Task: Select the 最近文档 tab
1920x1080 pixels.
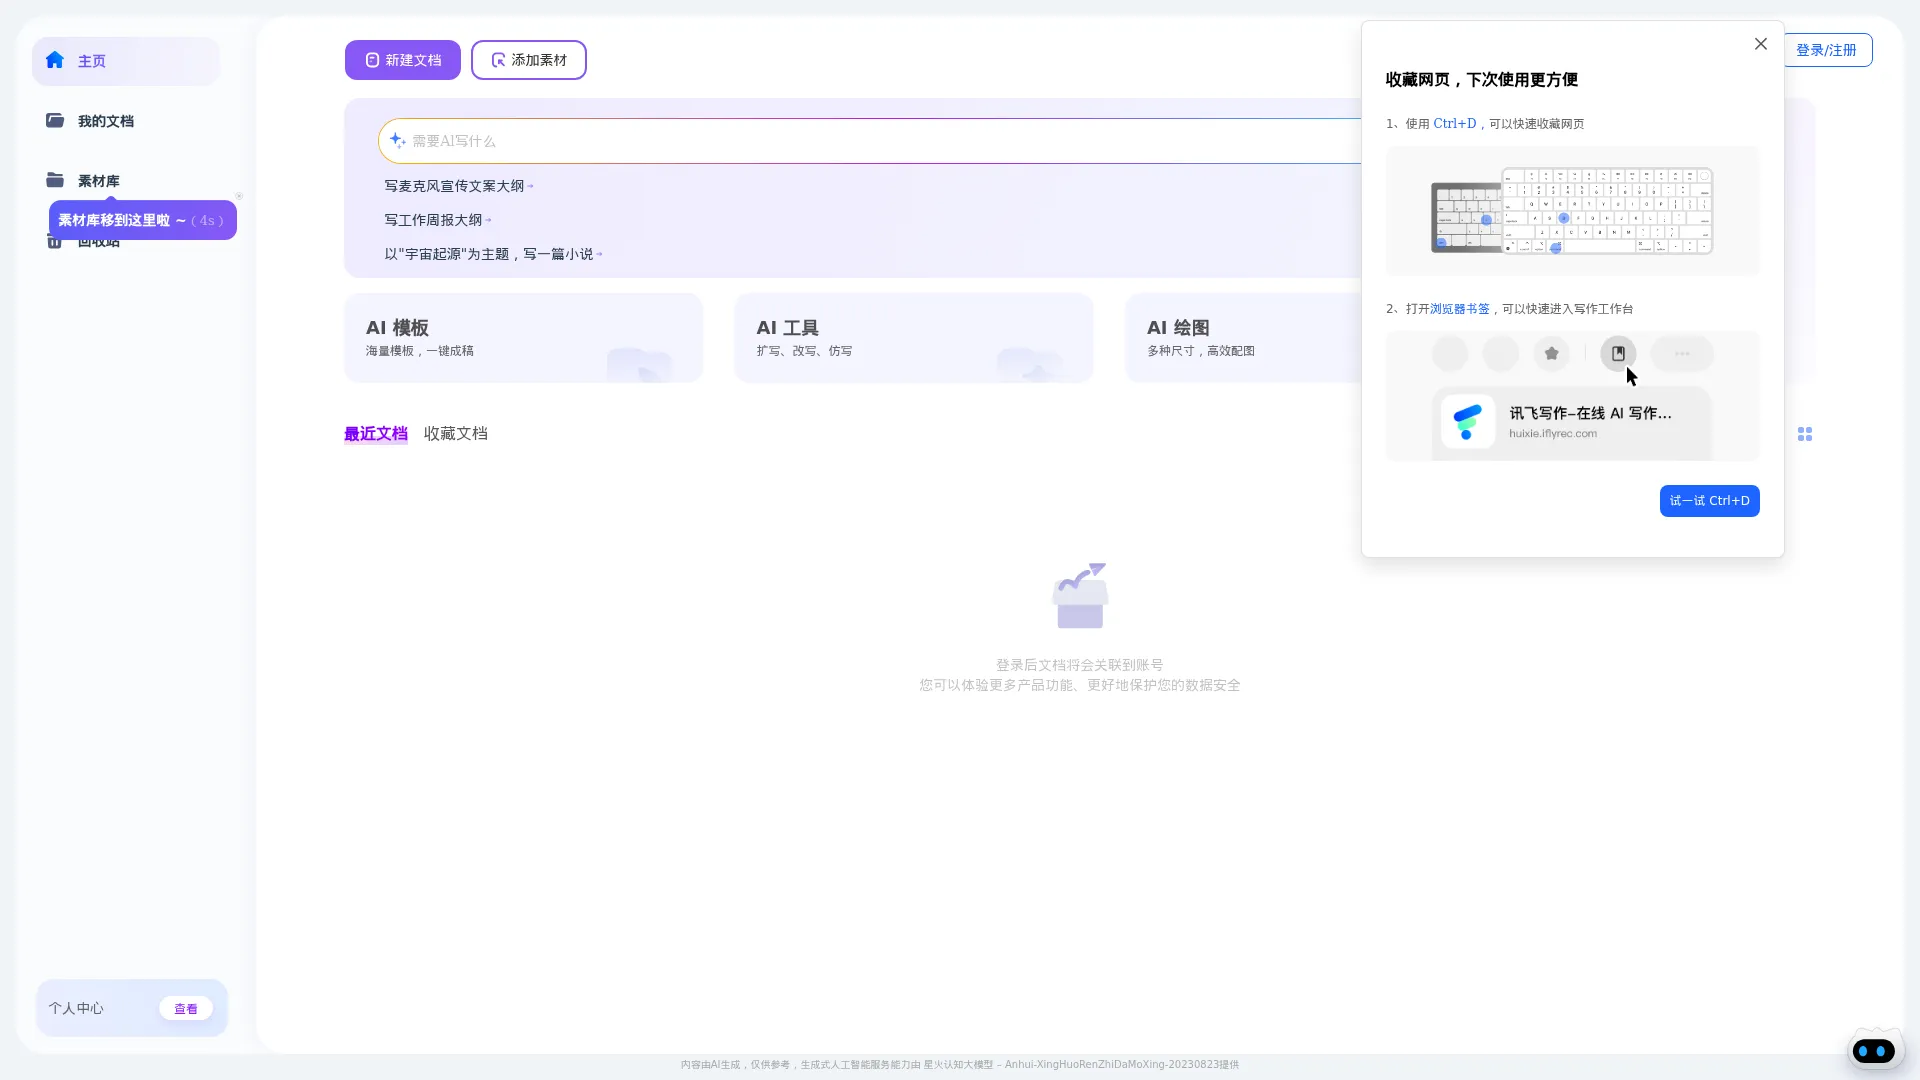Action: tap(376, 433)
